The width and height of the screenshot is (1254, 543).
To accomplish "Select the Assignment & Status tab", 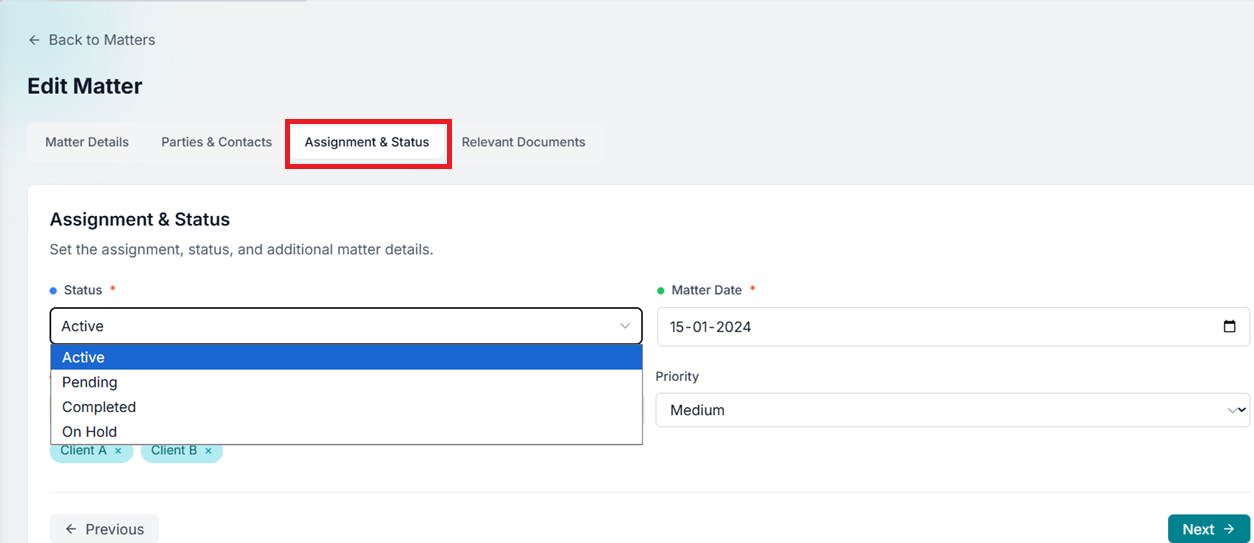I will pos(367,142).
